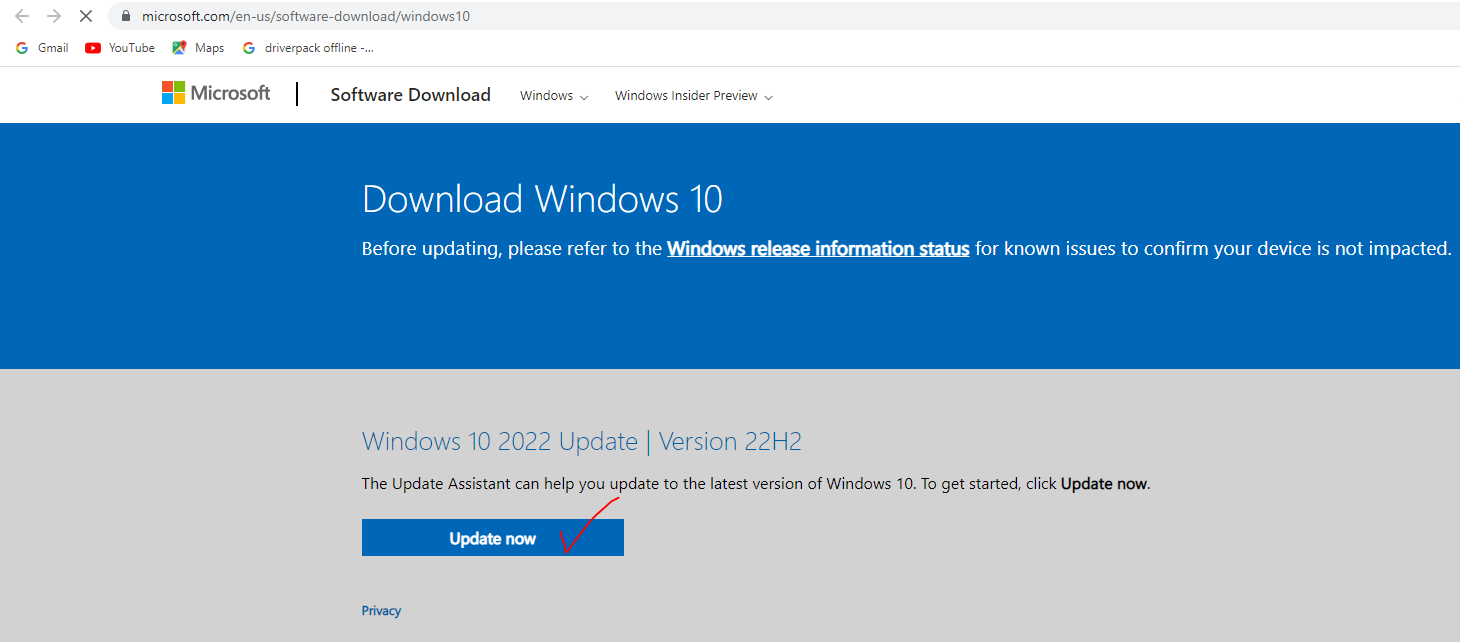Viewport: 1460px width, 642px height.
Task: Stop page loading with X icon
Action: [x=86, y=16]
